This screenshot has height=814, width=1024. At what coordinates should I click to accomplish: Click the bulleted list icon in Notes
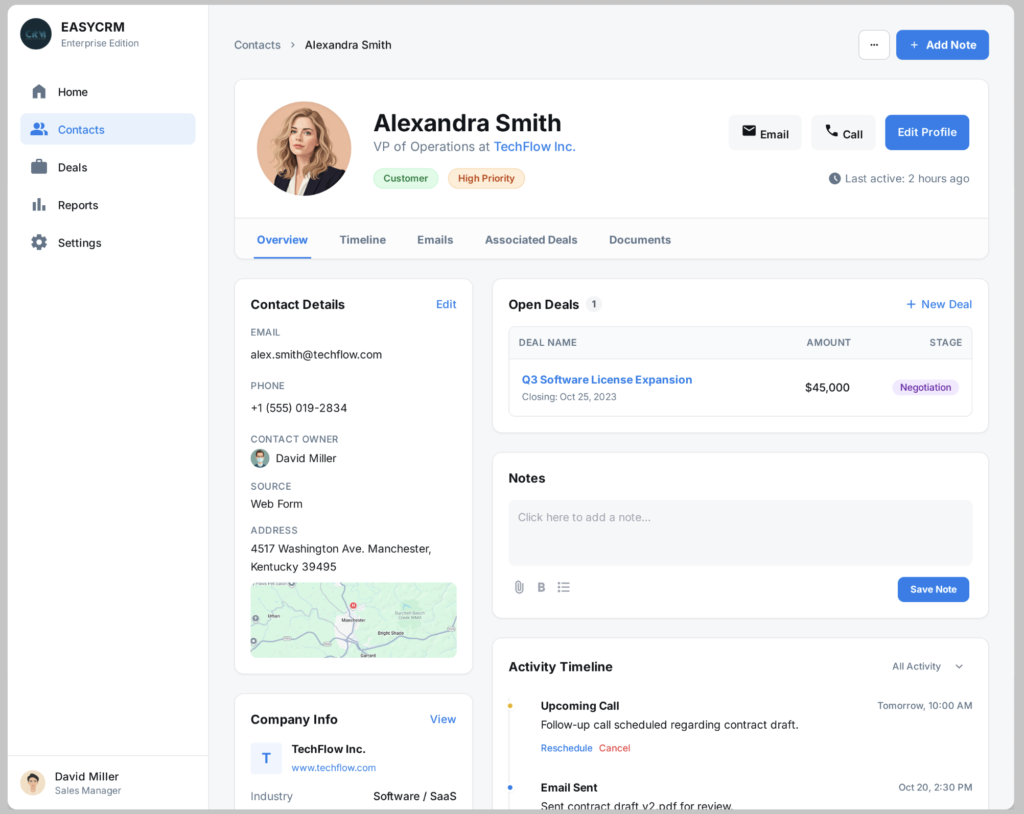tap(564, 587)
